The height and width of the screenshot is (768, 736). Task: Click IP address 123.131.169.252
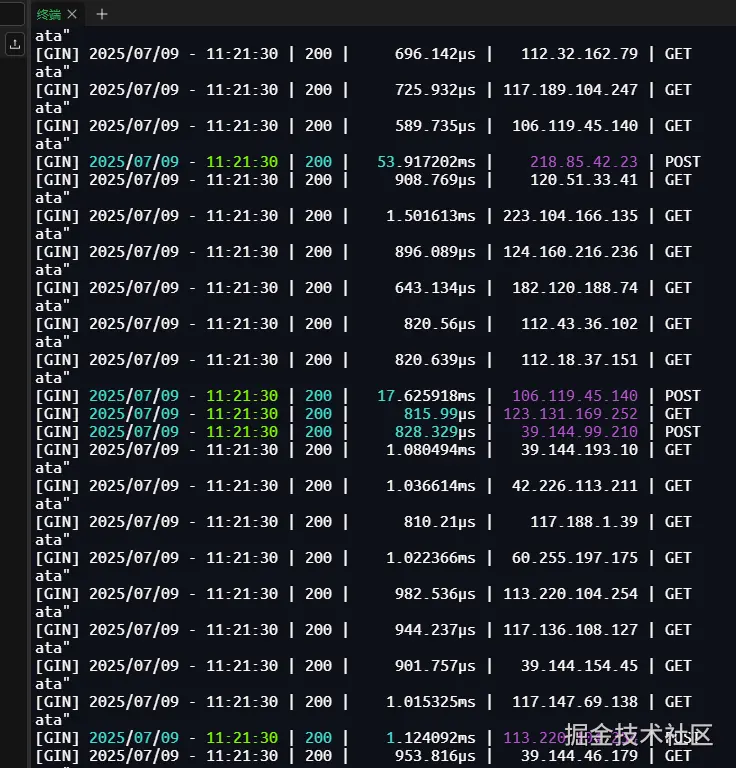570,414
